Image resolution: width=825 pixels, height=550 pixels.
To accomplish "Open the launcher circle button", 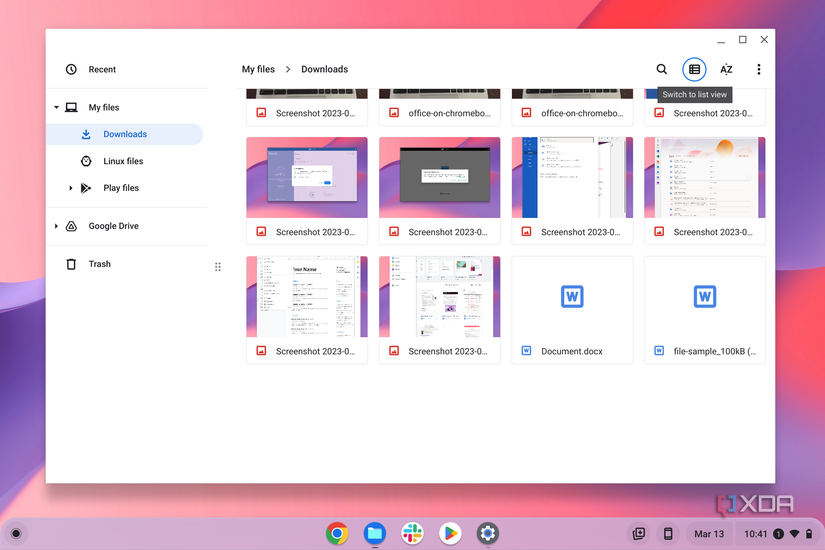I will click(16, 534).
